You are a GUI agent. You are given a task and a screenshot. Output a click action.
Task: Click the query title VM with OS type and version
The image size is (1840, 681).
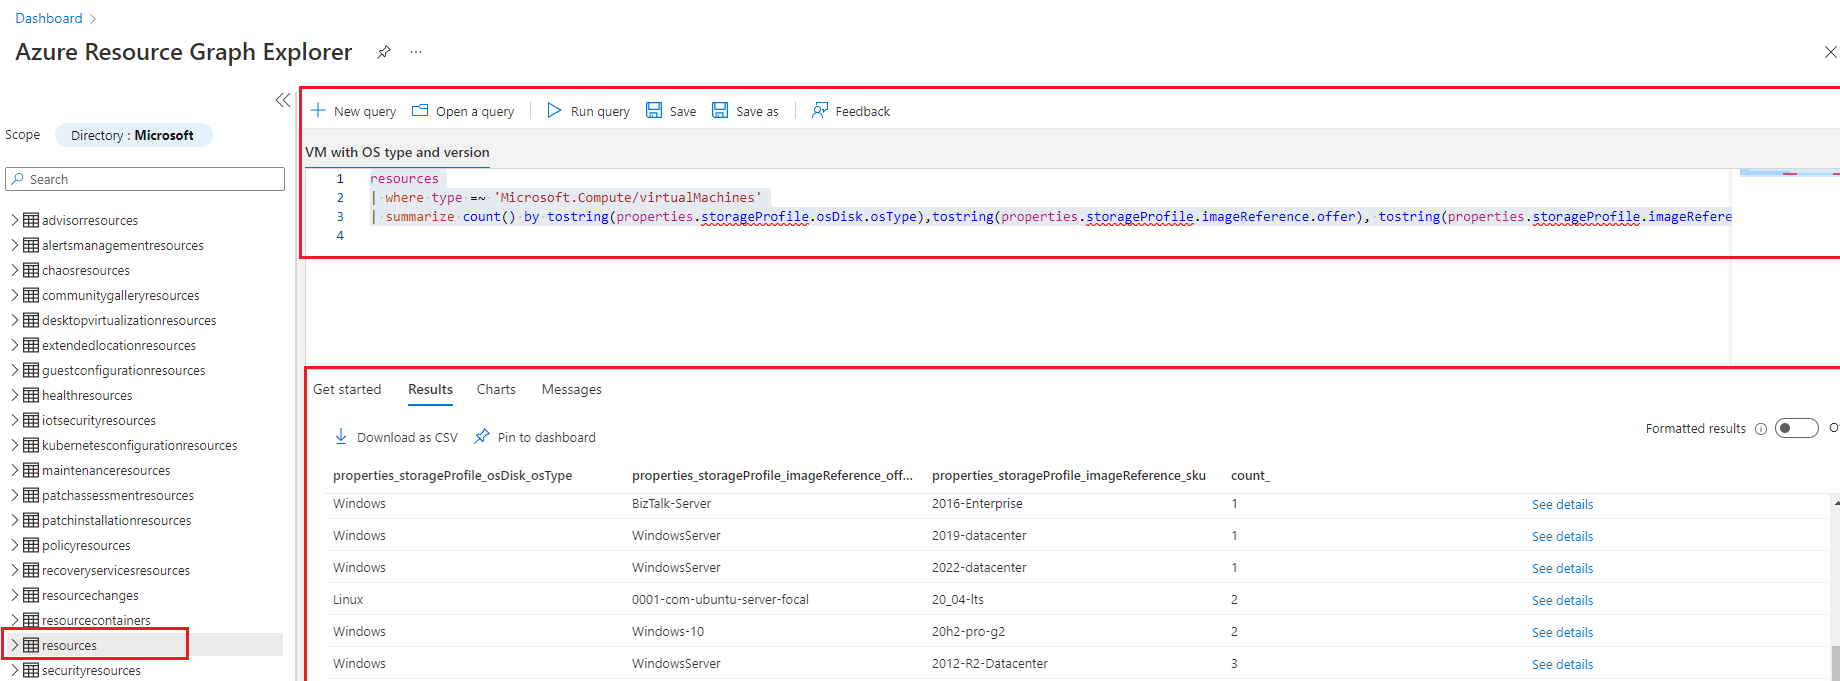(397, 152)
